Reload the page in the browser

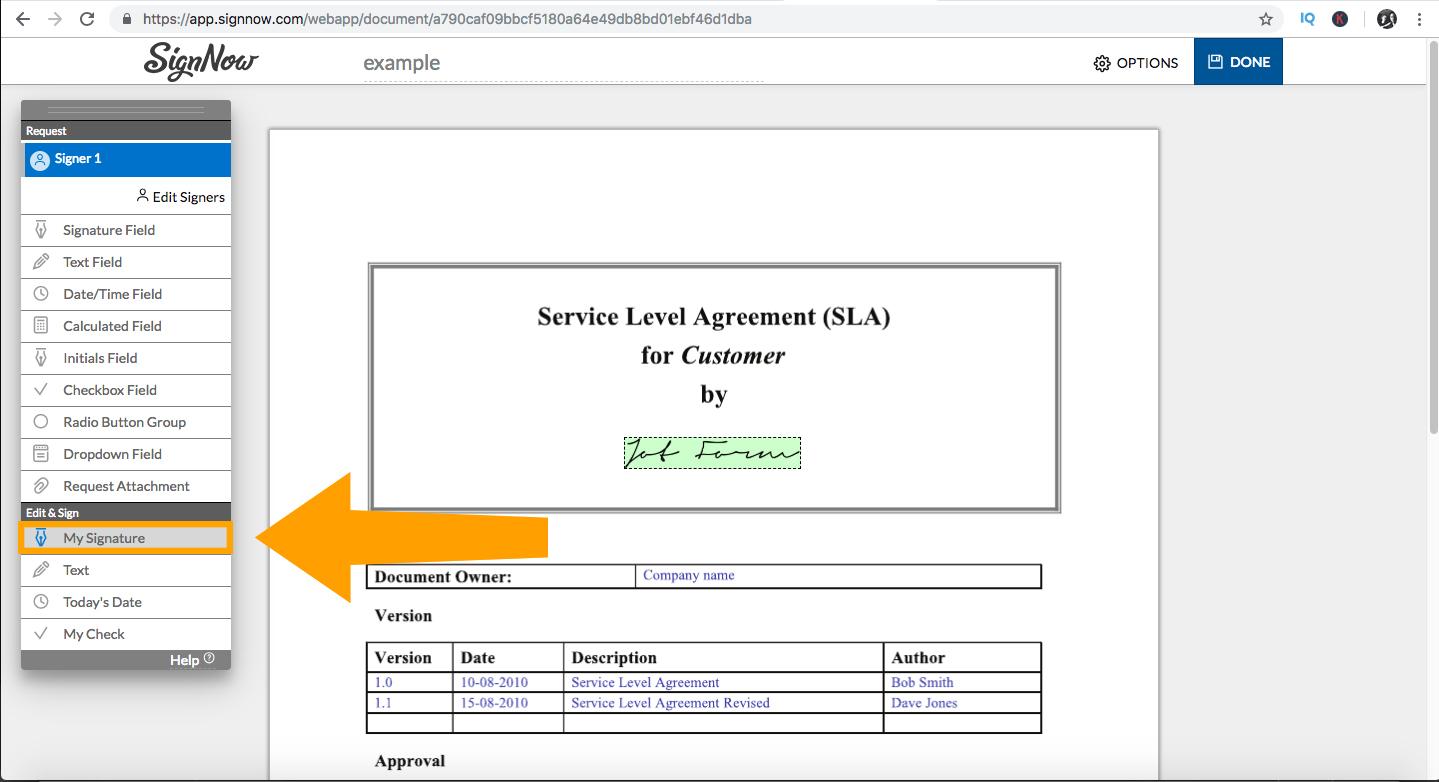click(x=87, y=19)
